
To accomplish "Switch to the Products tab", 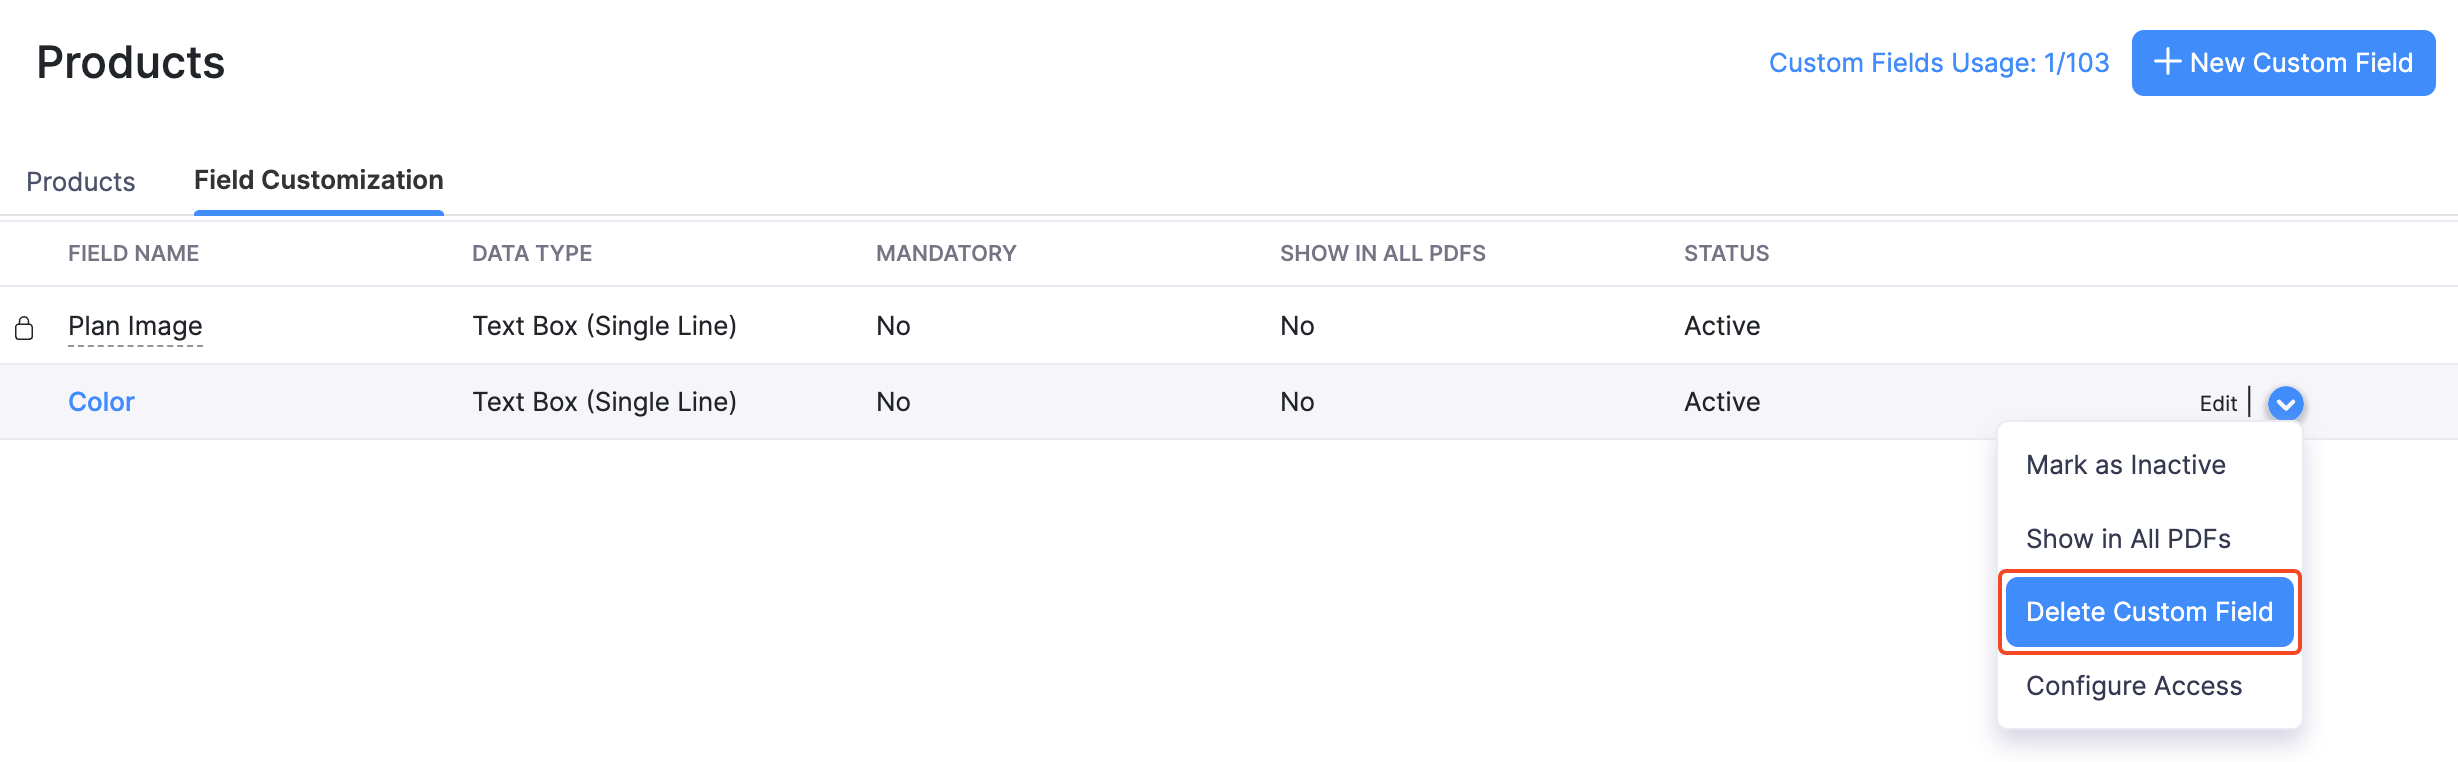I will [x=81, y=181].
